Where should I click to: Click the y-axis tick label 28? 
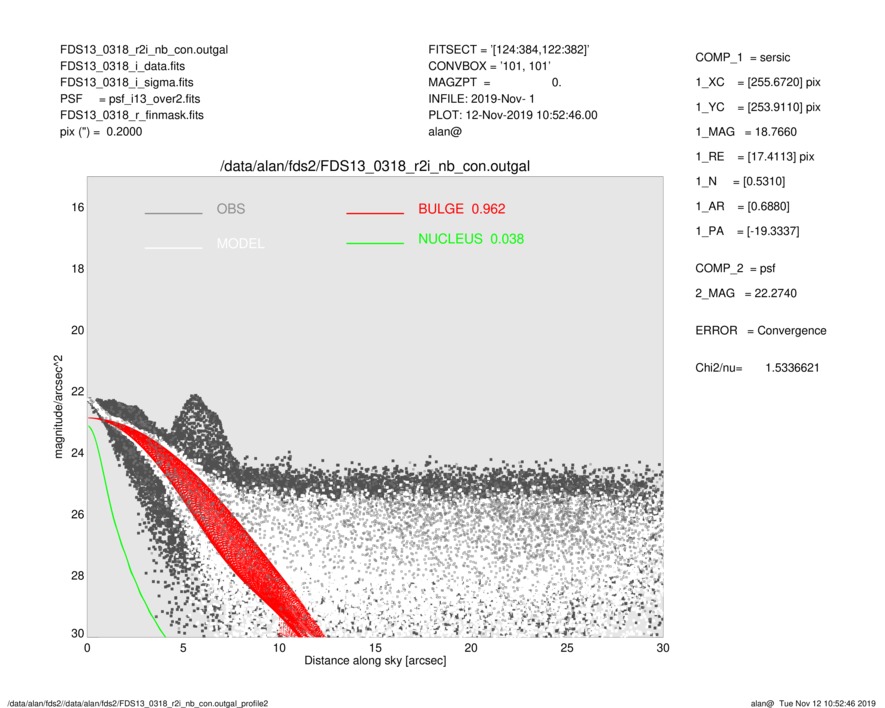(78, 576)
